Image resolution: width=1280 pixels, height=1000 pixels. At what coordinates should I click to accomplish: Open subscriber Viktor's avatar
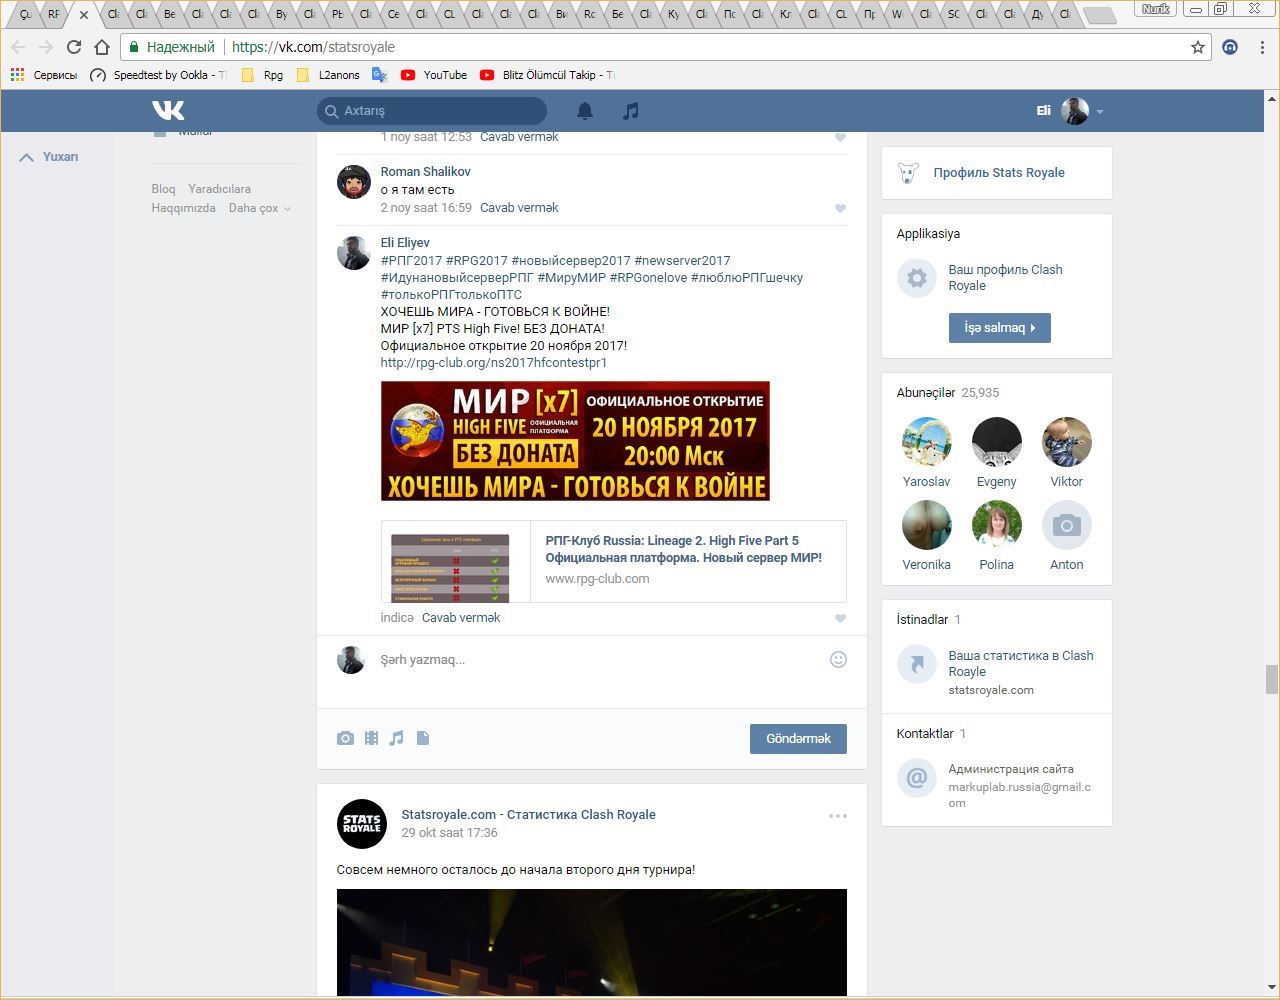point(1066,442)
